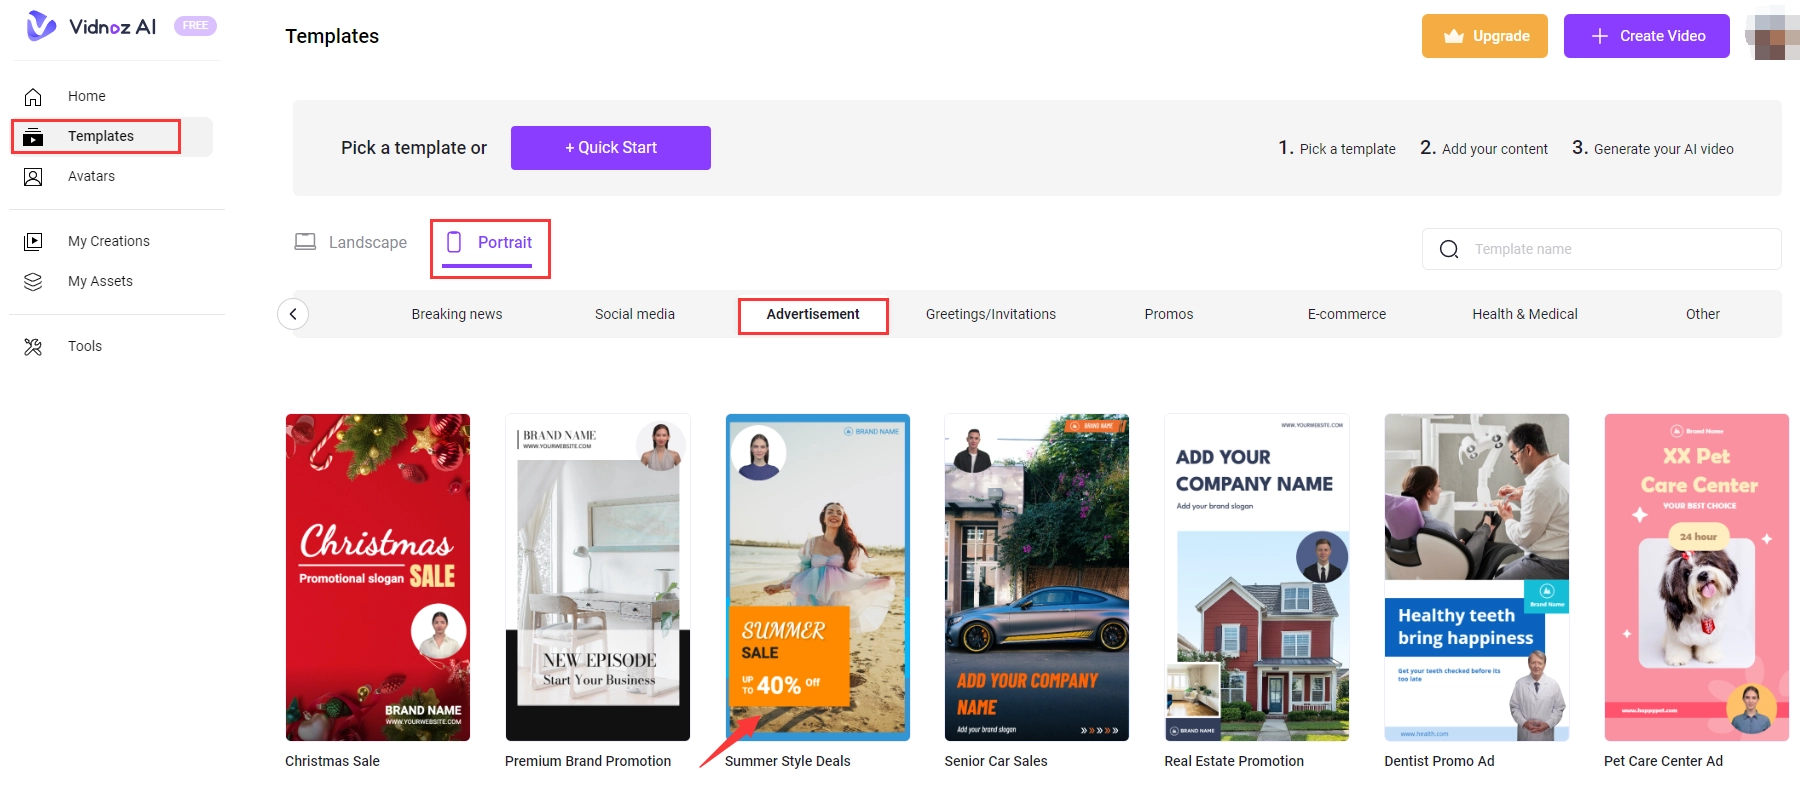Select the Portrait orientation tab
Image resolution: width=1809 pixels, height=788 pixels.
490,243
